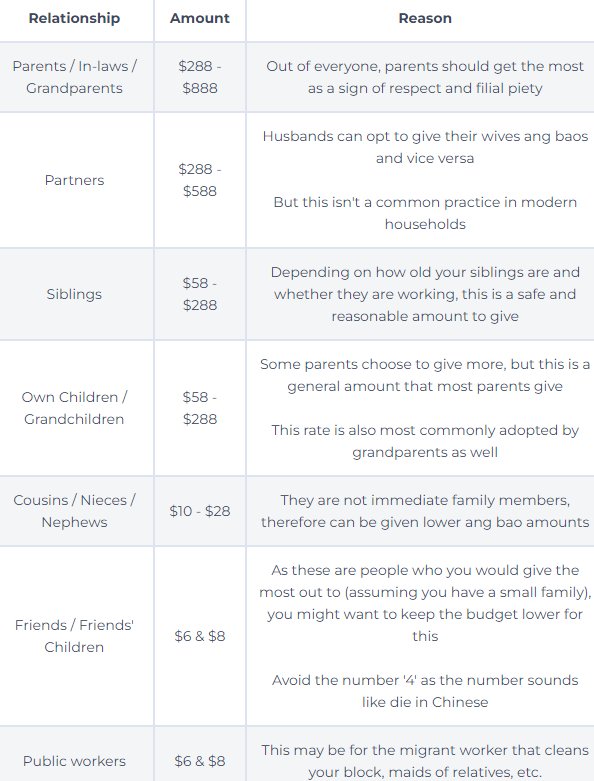This screenshot has width=594, height=781.
Task: Click the text about husbands giving wives ang baos
Action: coord(425,147)
